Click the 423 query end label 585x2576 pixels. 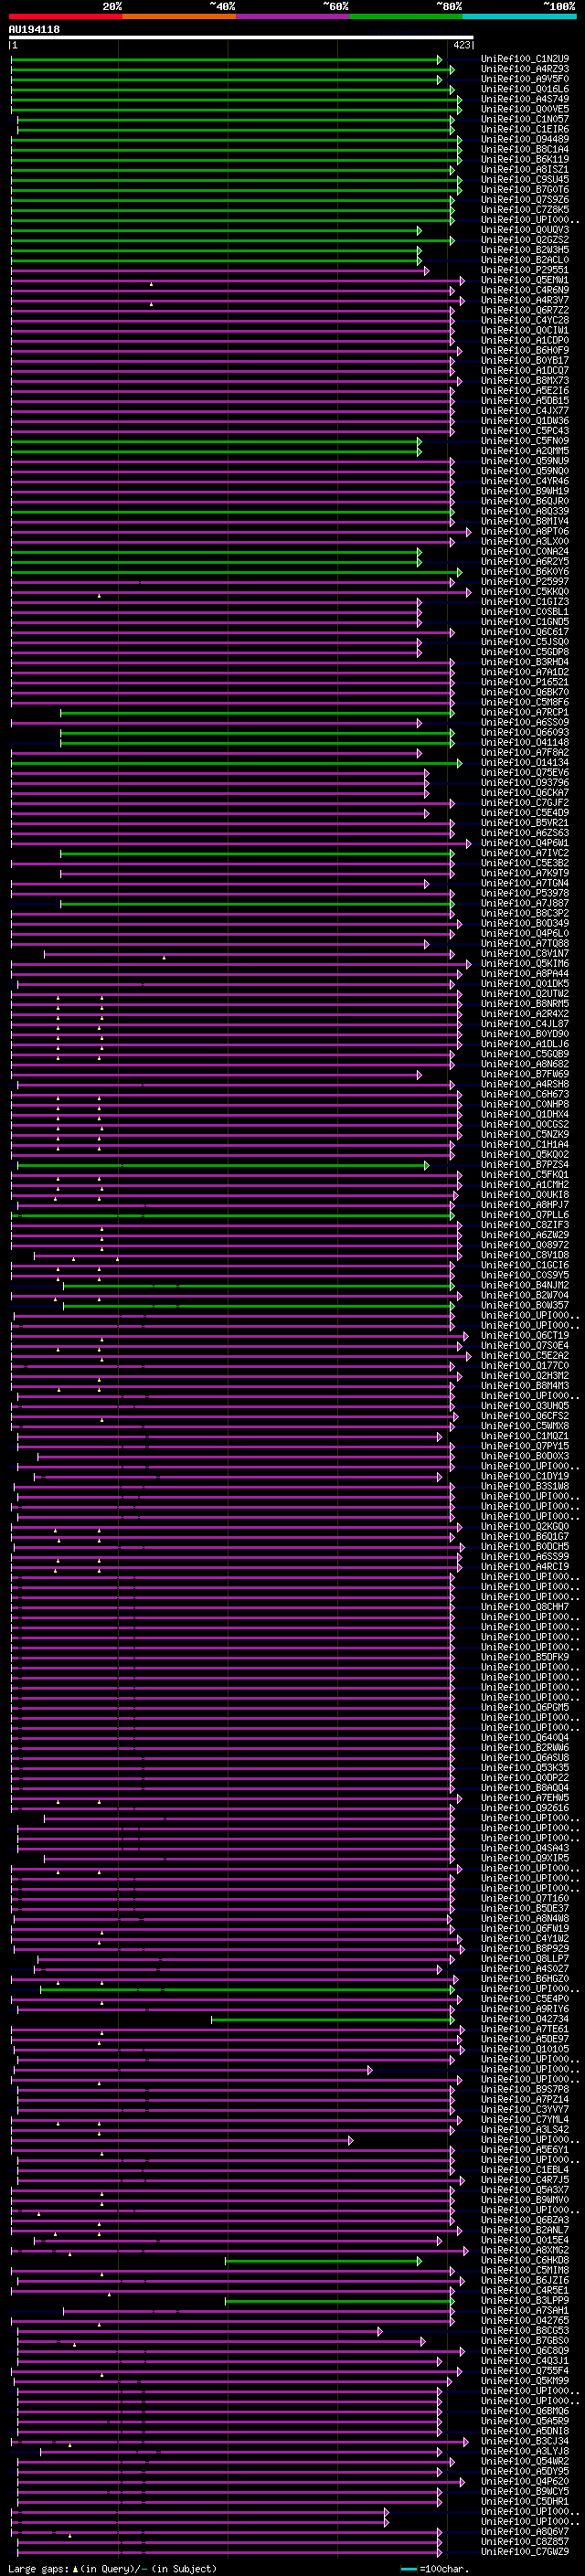point(462,45)
